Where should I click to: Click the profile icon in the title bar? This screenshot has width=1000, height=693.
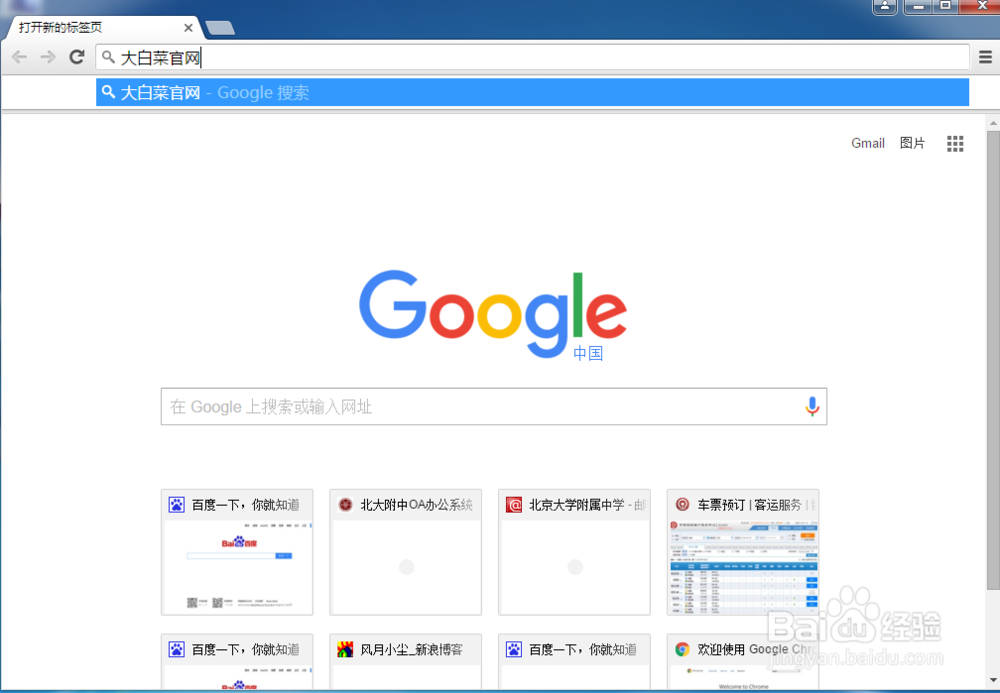tap(884, 7)
